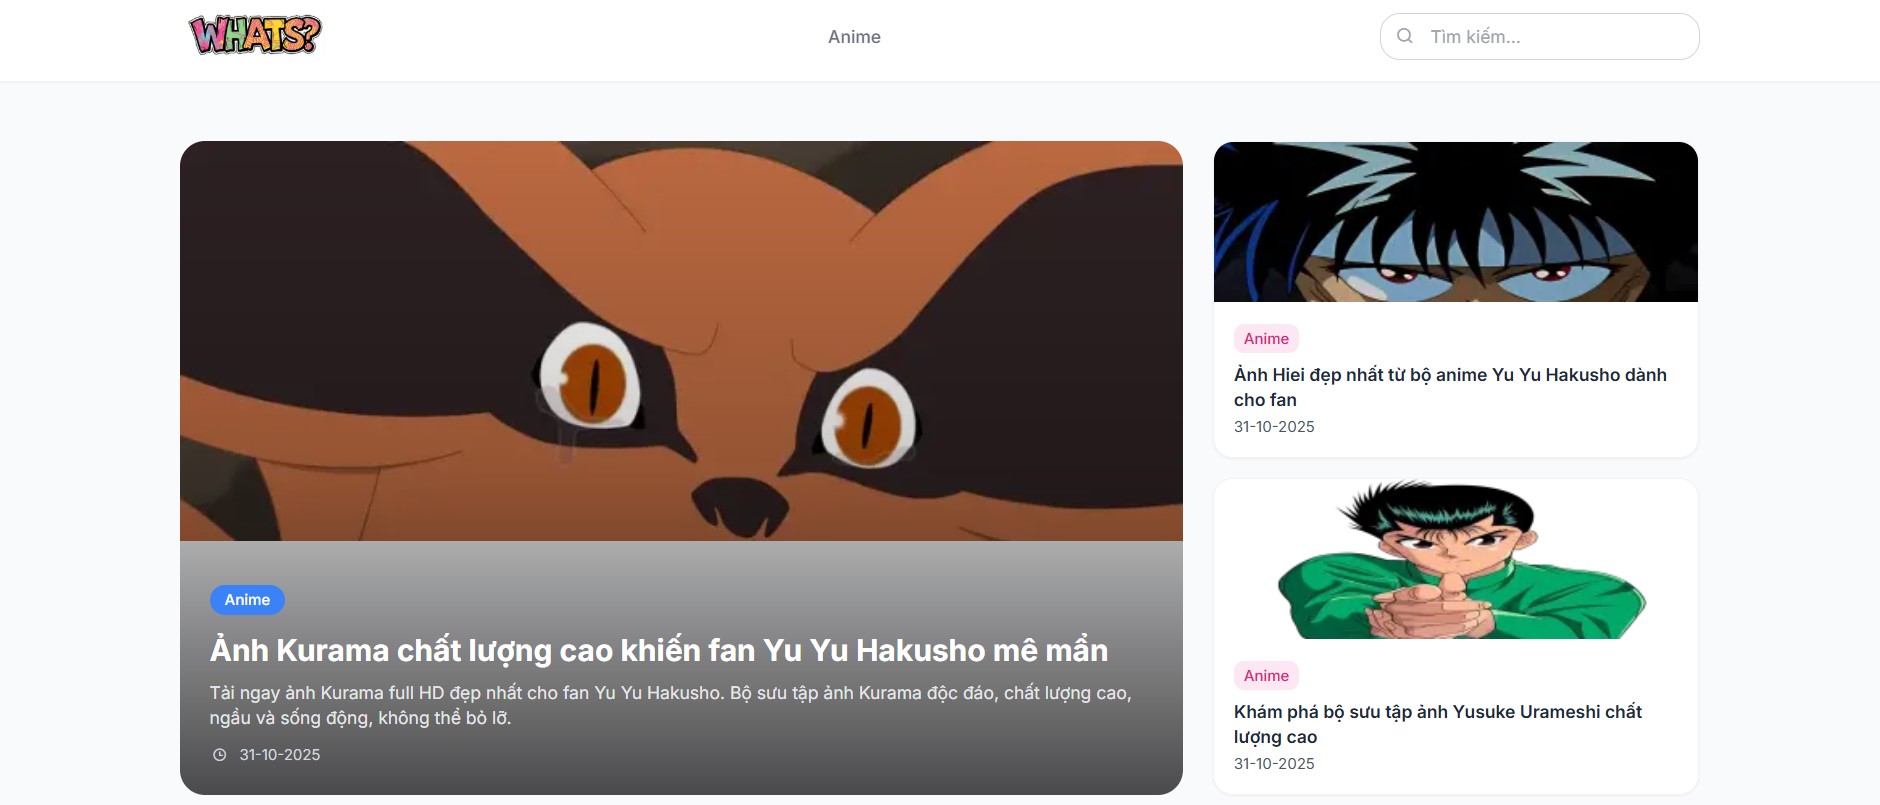
Task: Click the Yusuke card date 31-10-2025
Action: tap(1274, 764)
